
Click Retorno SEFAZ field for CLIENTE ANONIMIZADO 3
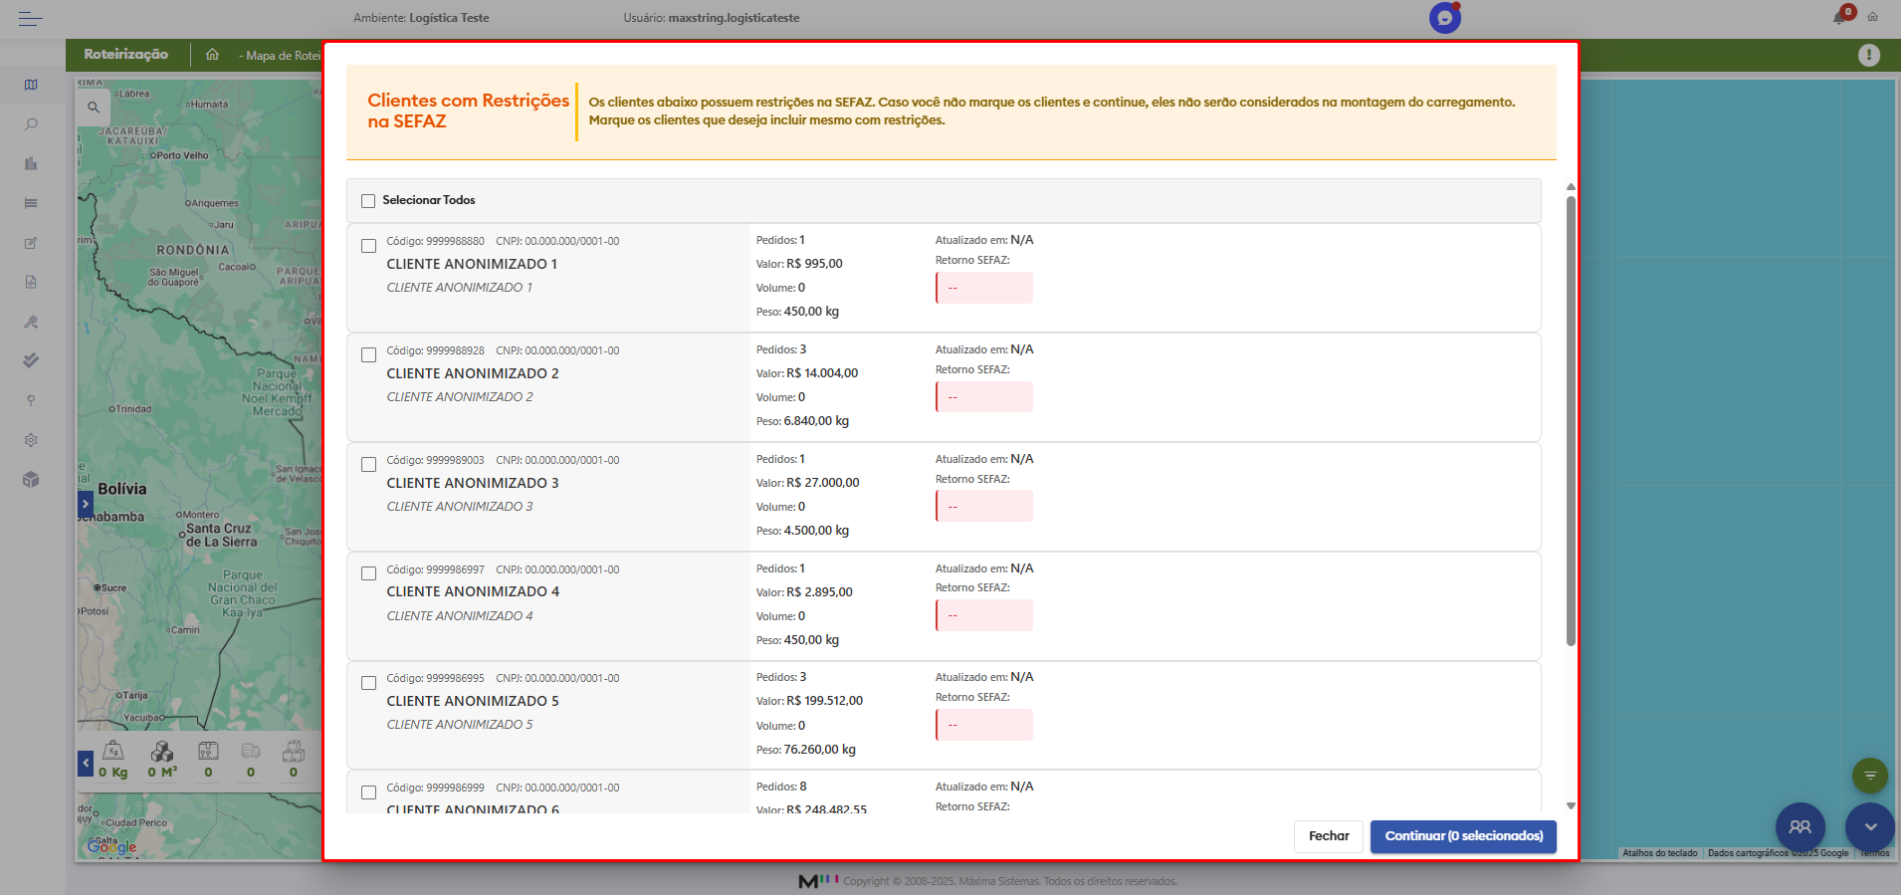984,506
